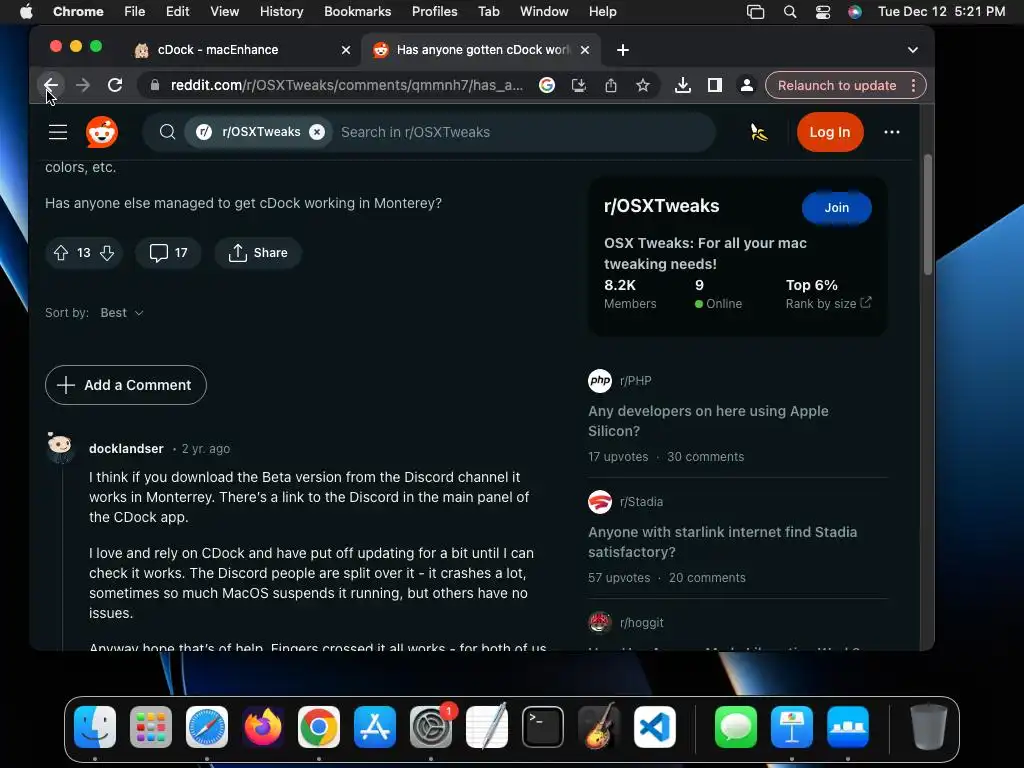Open Control Center in menu bar
Screen dimensions: 1024x768
[822, 11]
